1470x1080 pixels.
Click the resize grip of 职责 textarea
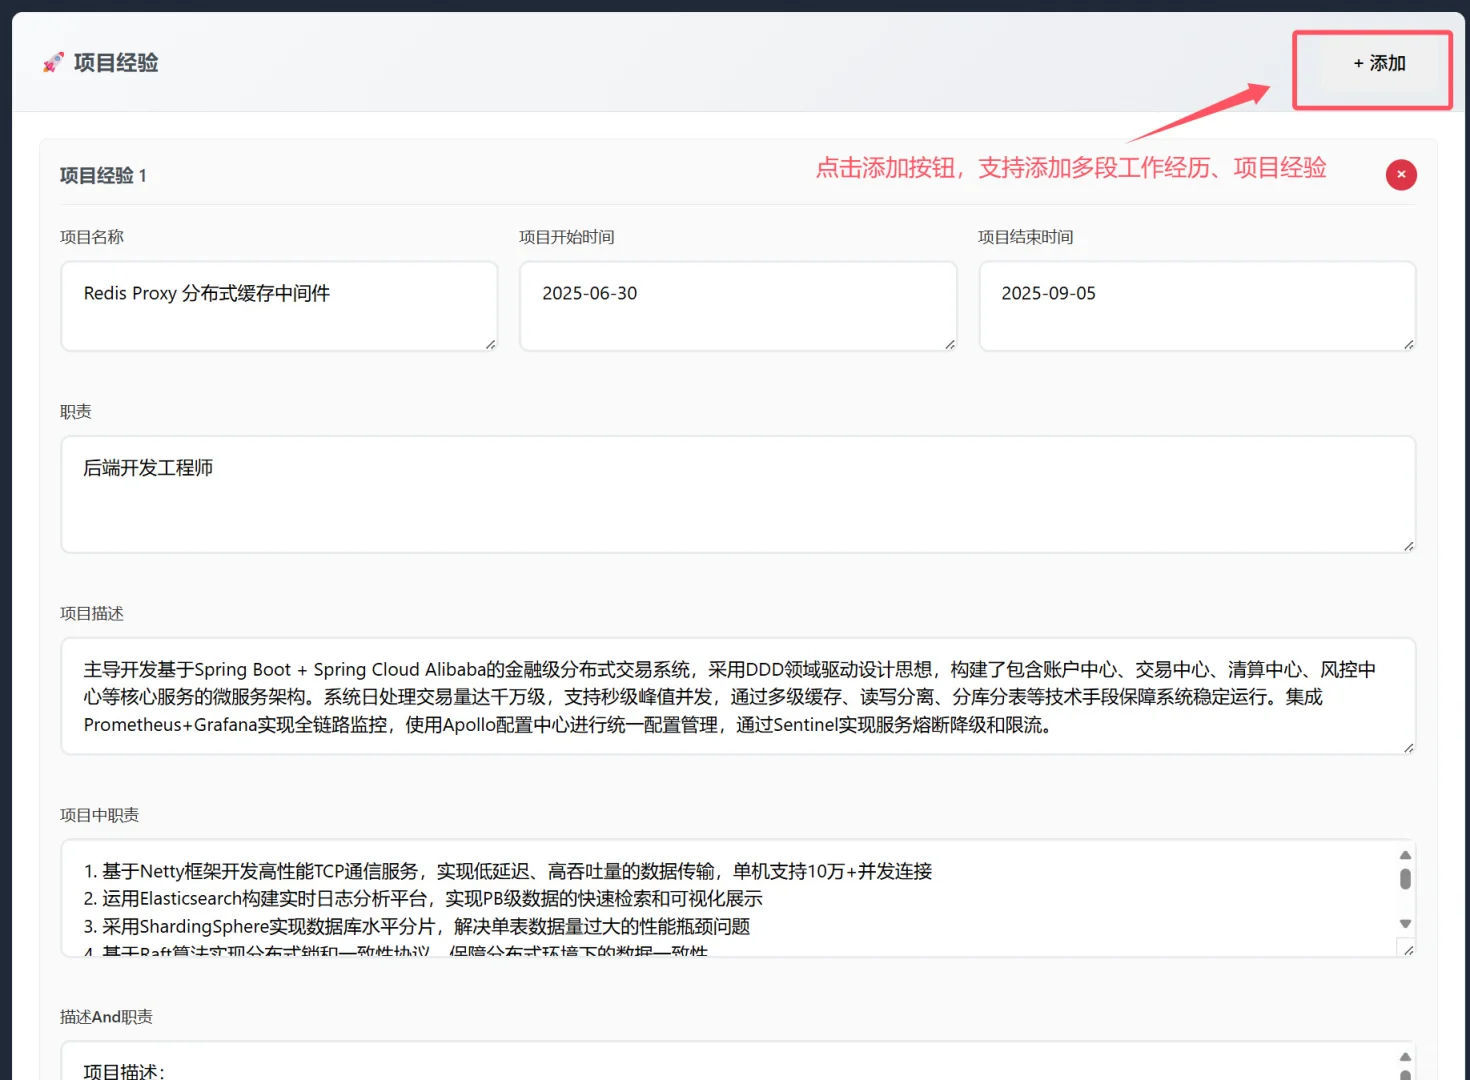click(1409, 545)
